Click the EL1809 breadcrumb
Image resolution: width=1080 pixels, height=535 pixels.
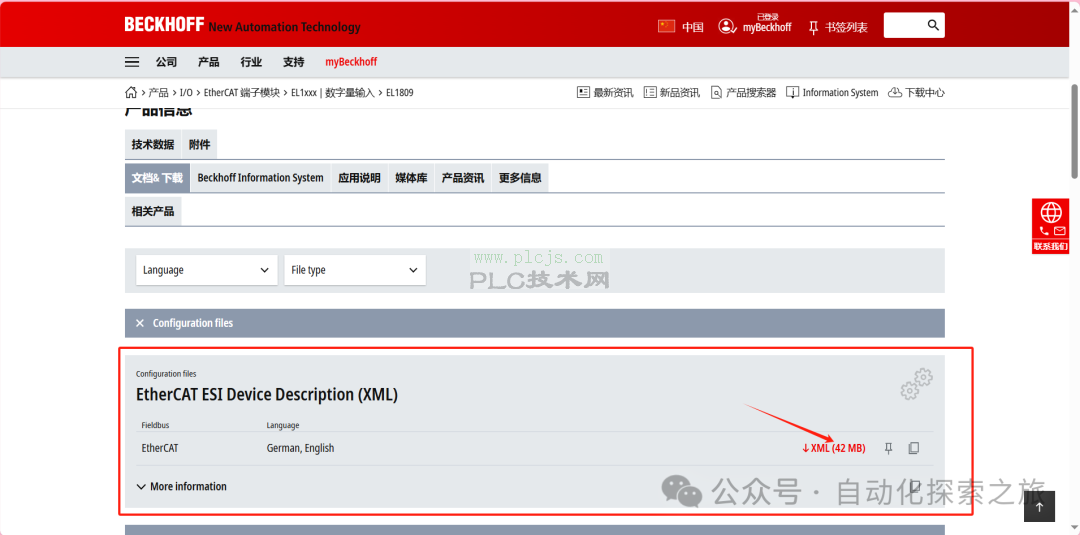click(x=399, y=92)
